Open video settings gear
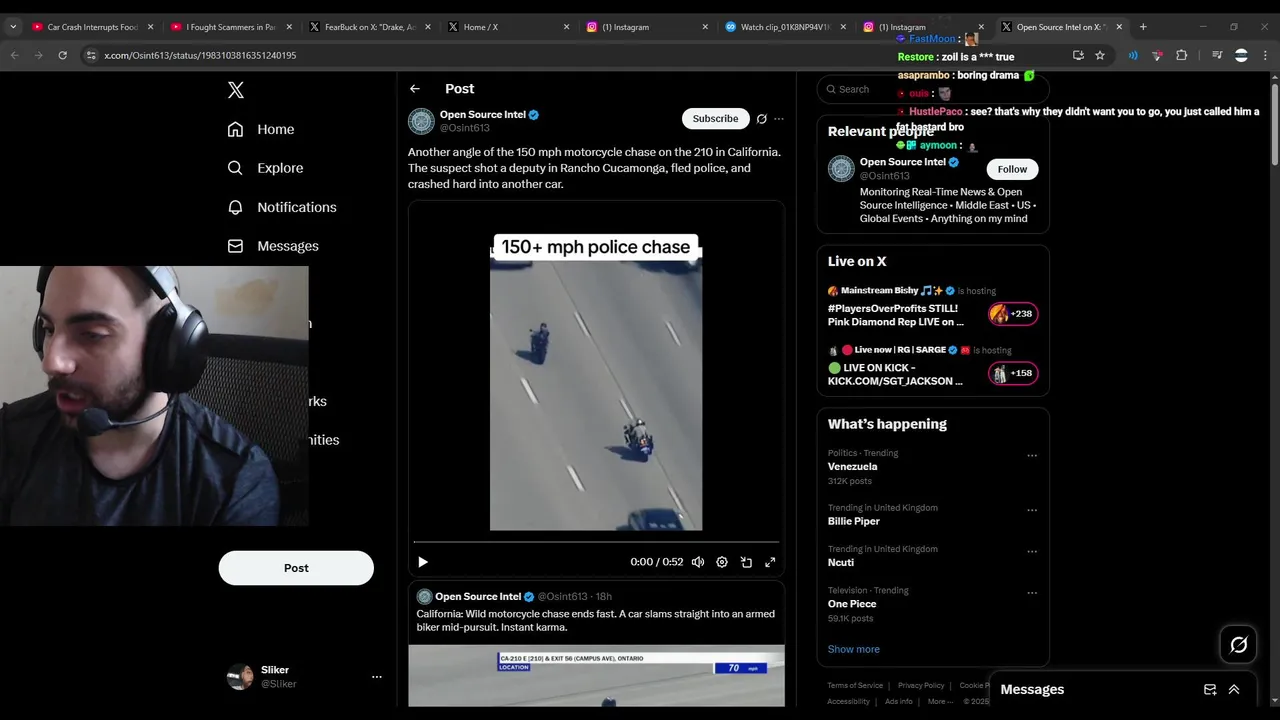This screenshot has height=720, width=1280. click(x=722, y=562)
